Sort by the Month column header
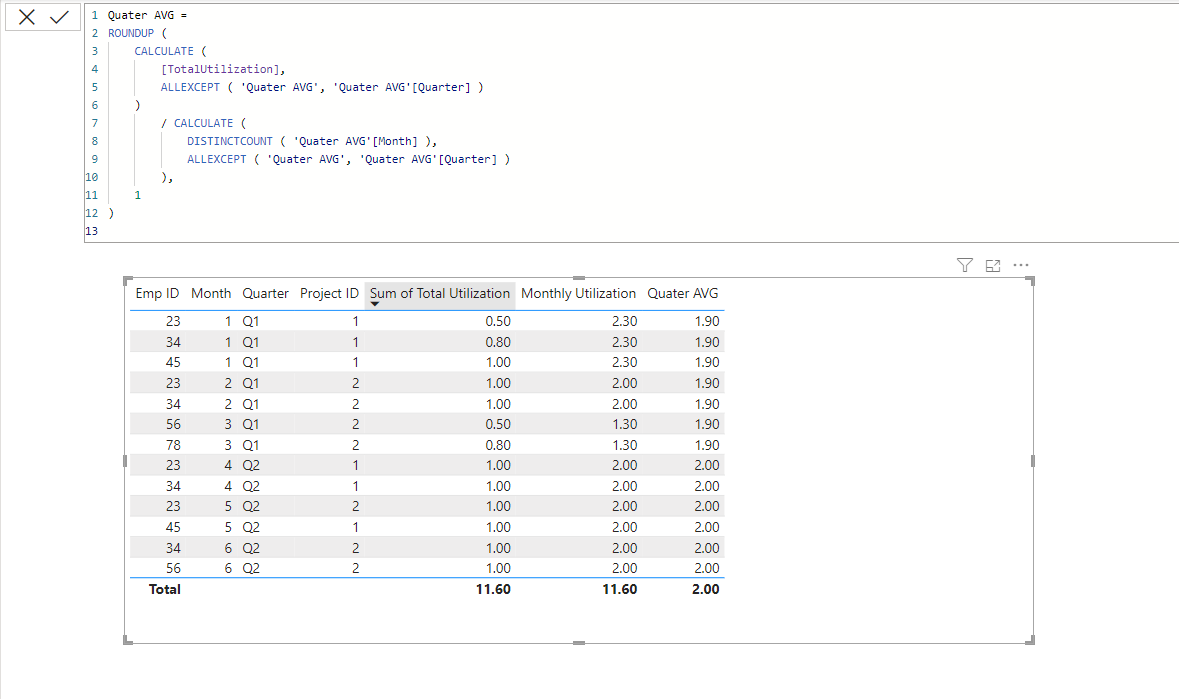1179x699 pixels. pos(211,294)
